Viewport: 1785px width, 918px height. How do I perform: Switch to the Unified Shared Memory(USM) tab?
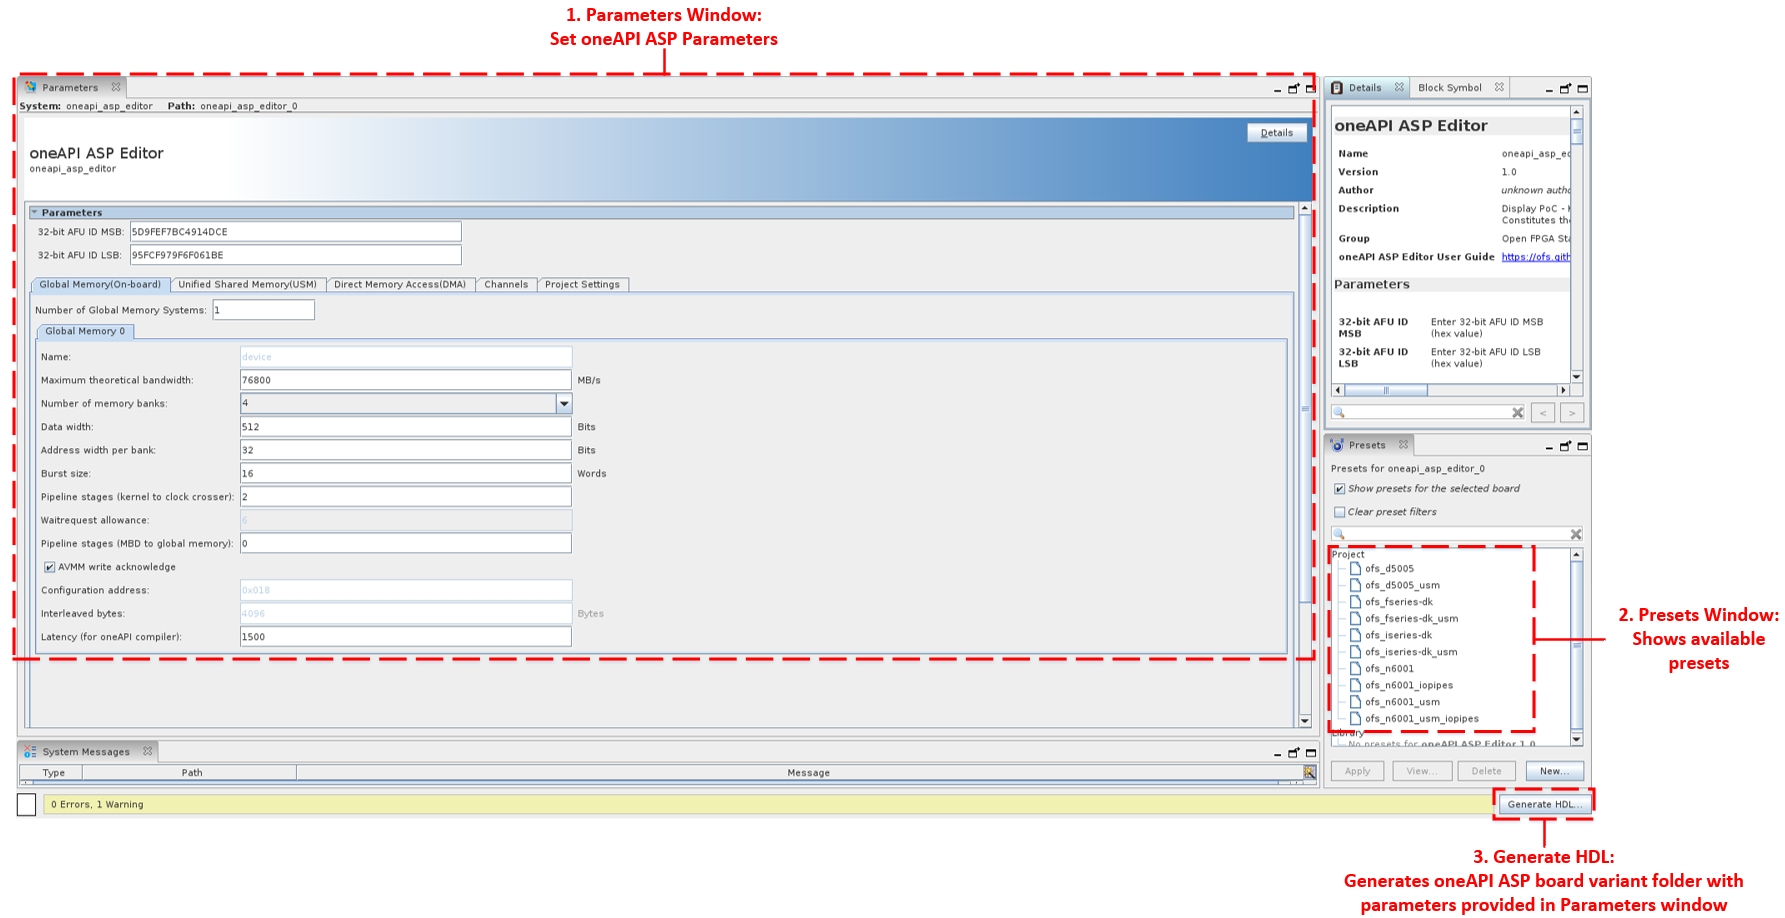point(247,285)
